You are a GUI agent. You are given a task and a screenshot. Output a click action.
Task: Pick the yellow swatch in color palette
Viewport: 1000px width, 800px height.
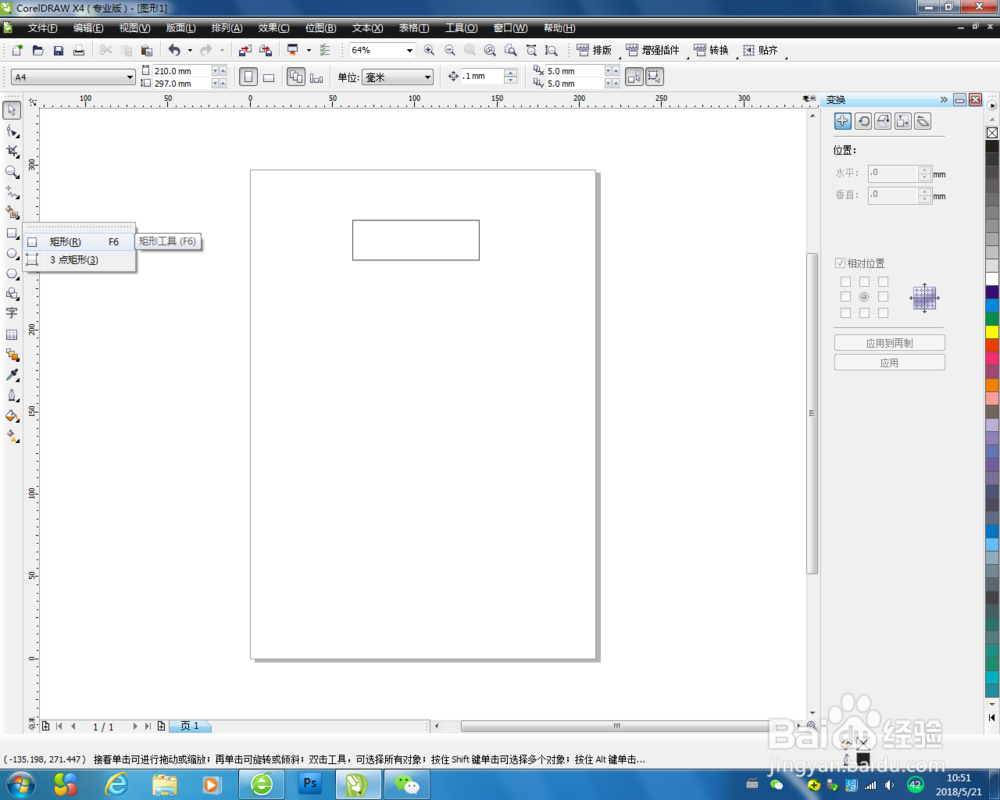click(992, 332)
